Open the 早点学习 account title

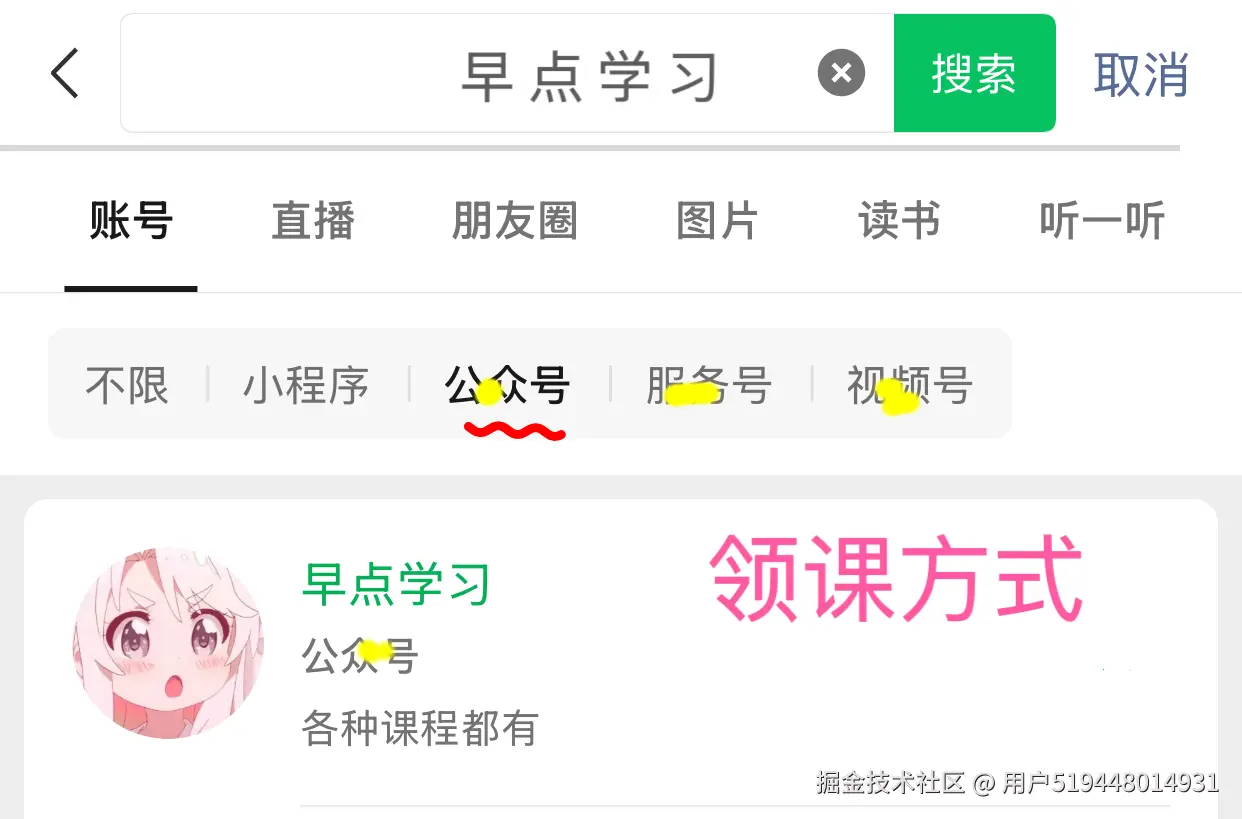point(396,584)
